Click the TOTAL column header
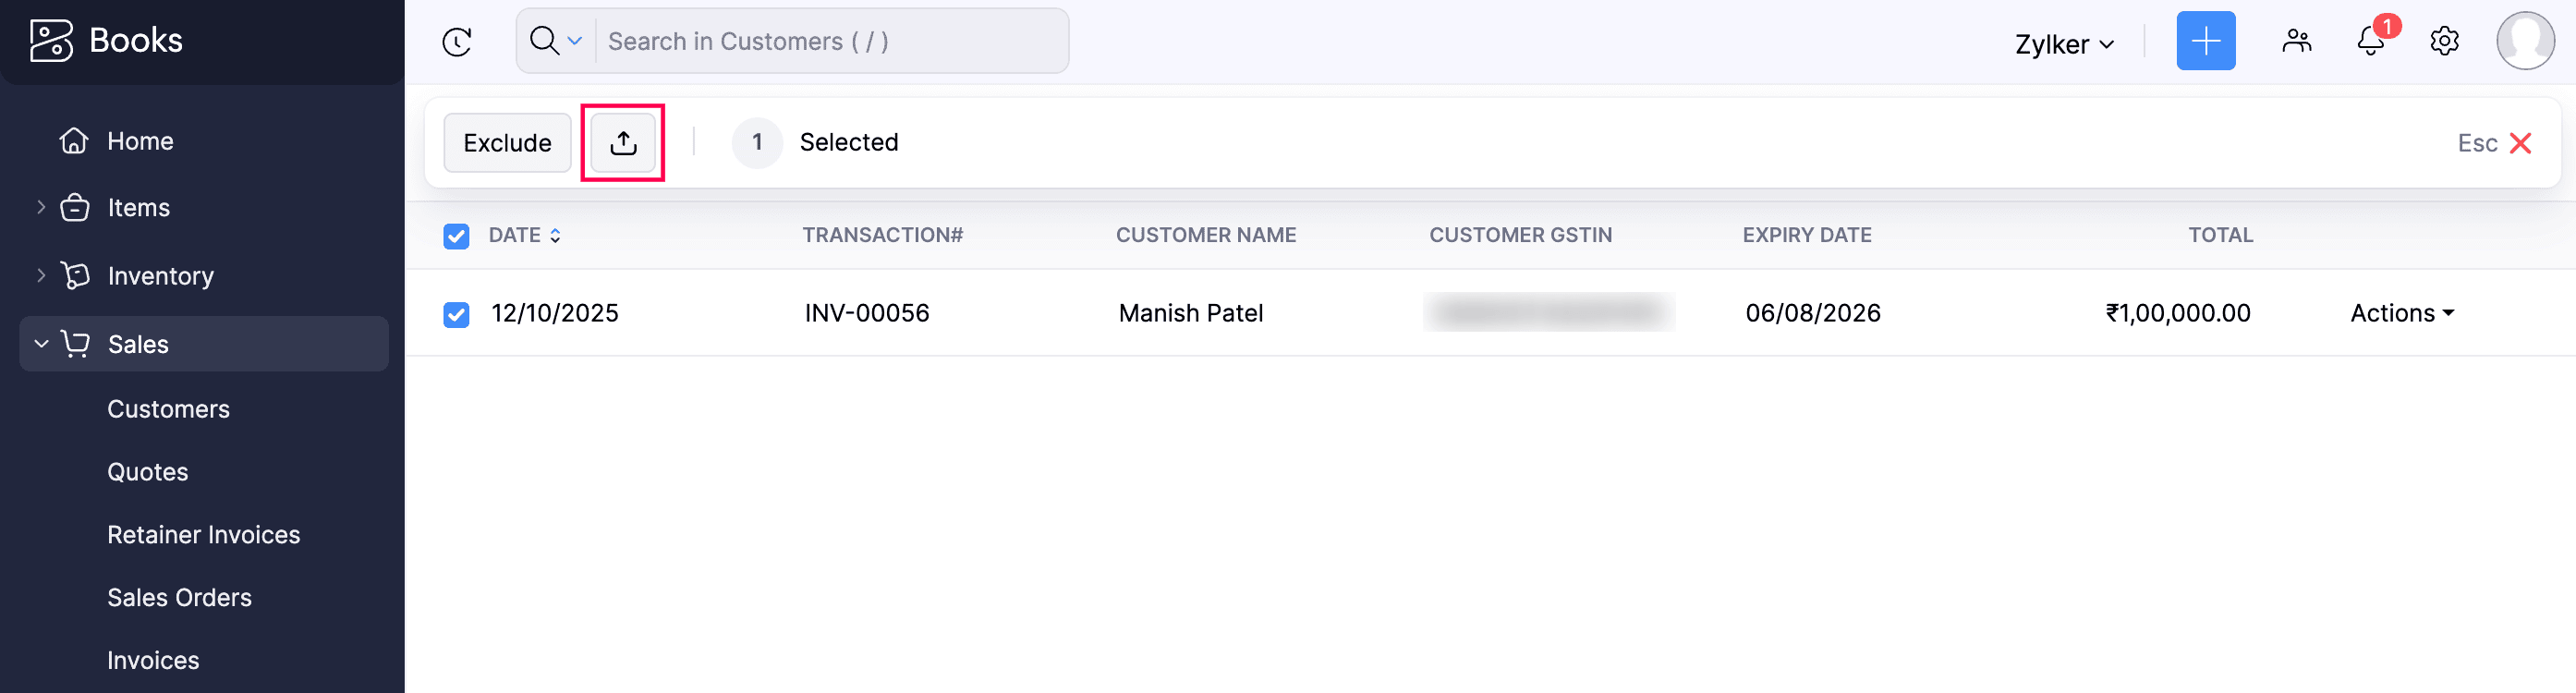Image resolution: width=2576 pixels, height=693 pixels. coord(2220,235)
